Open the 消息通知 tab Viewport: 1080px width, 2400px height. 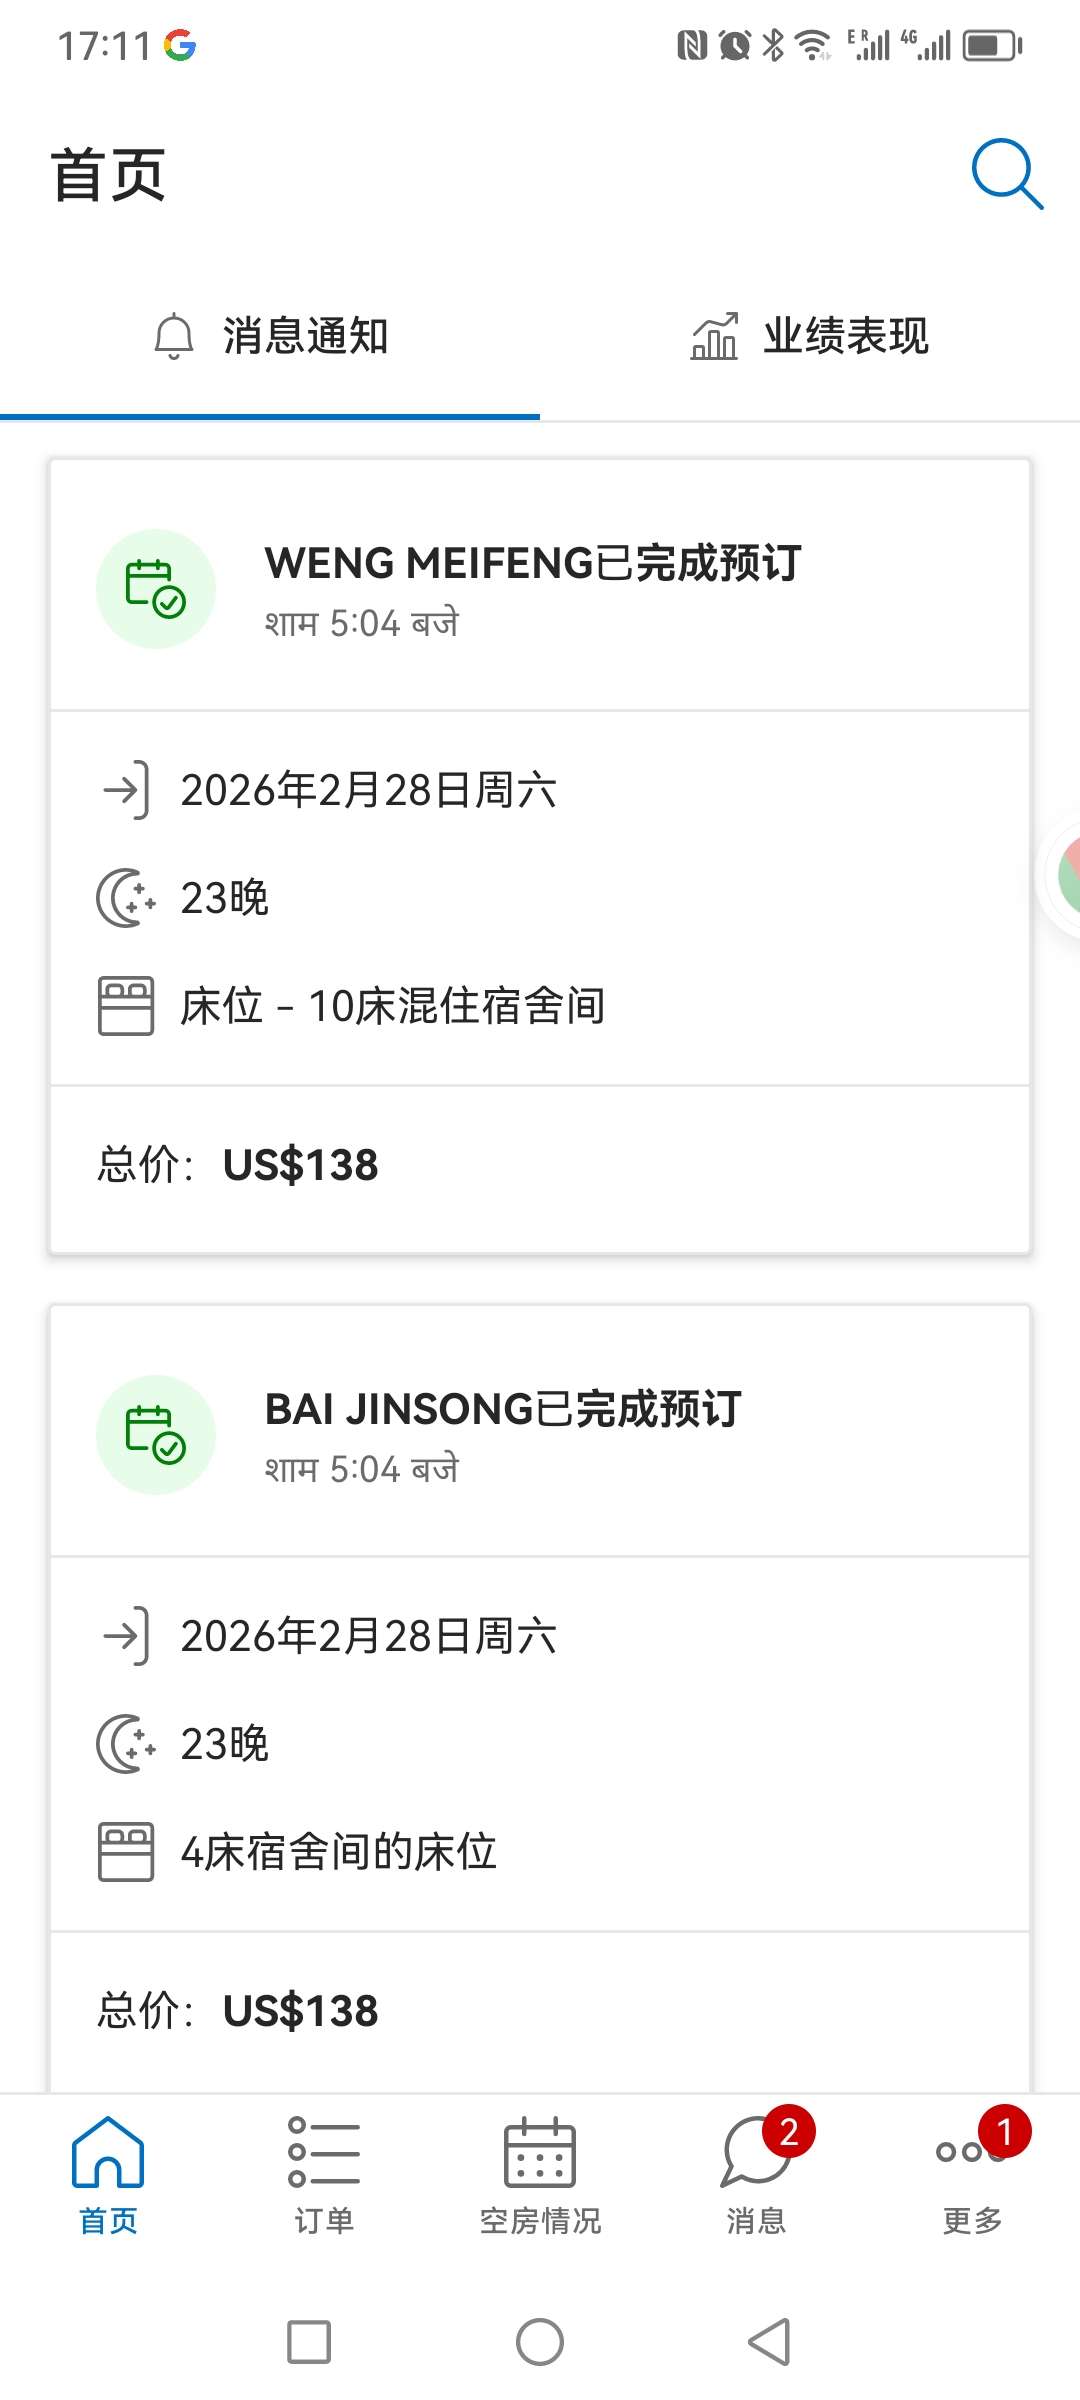click(270, 336)
